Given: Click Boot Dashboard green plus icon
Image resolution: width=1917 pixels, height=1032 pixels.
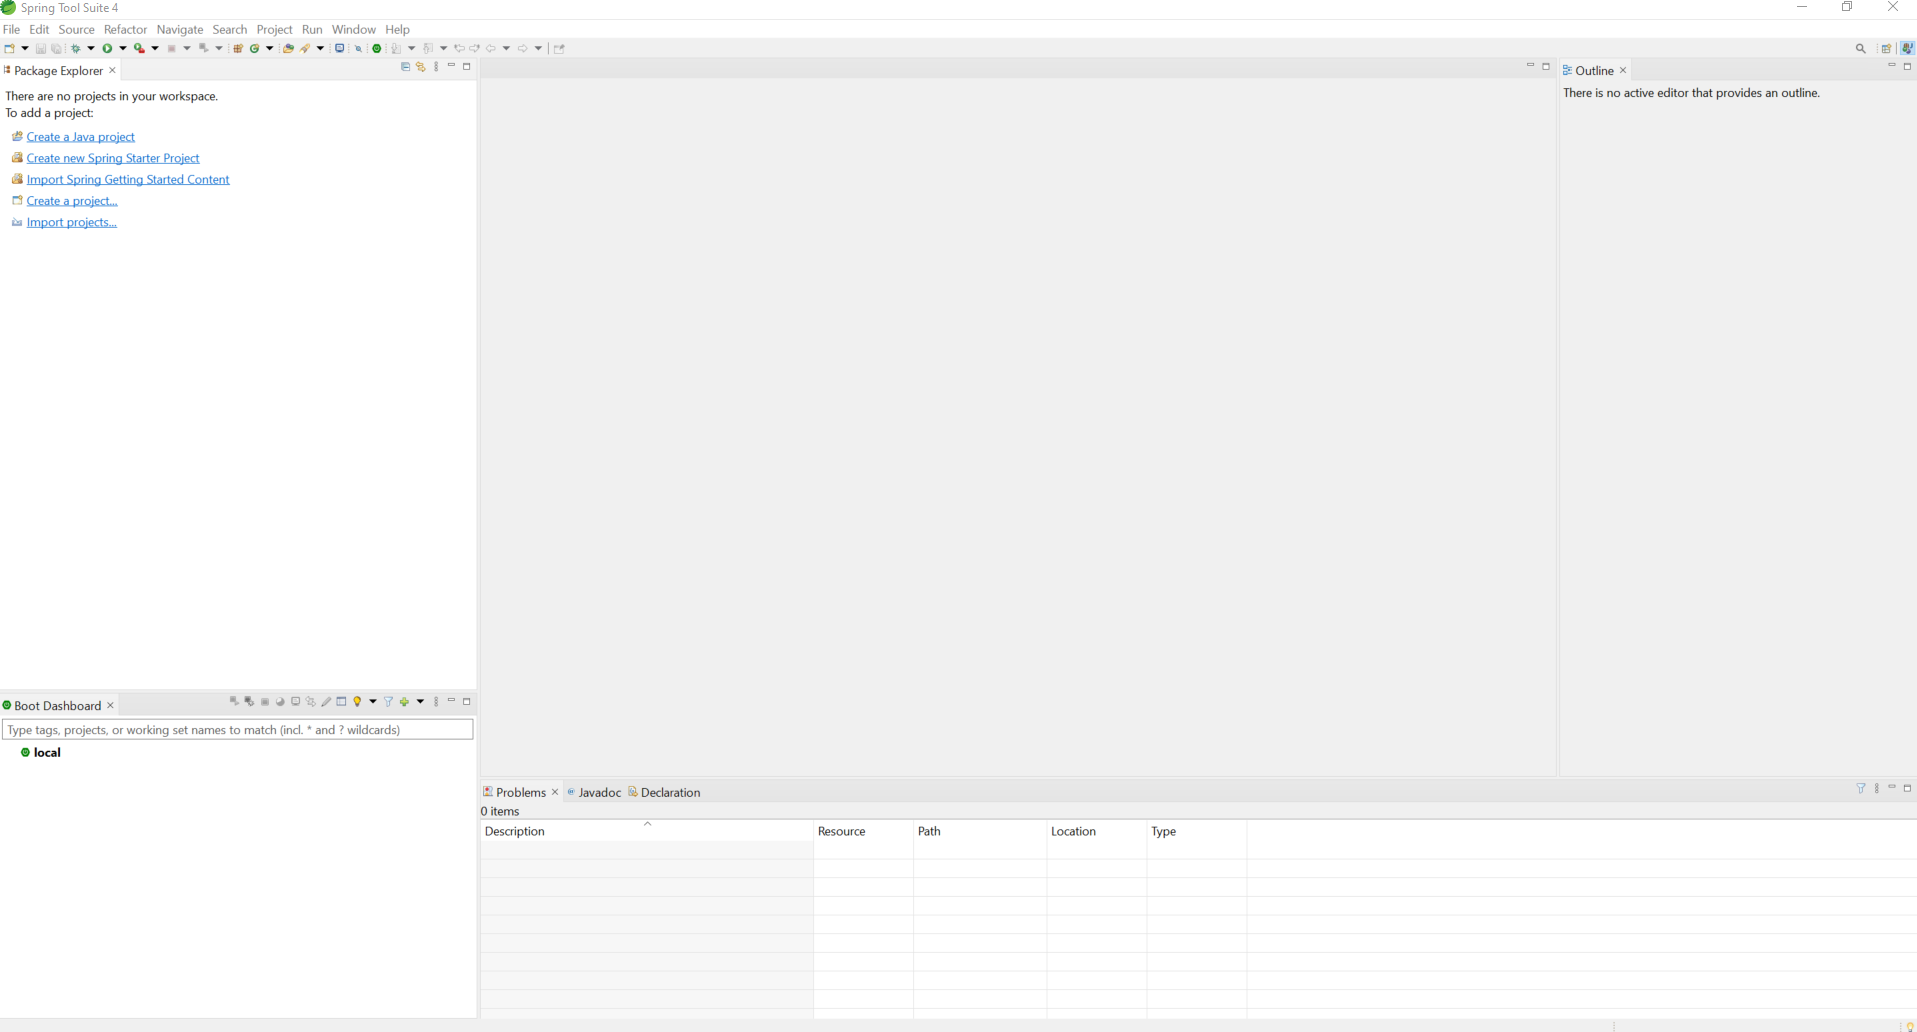Looking at the screenshot, I should click(x=405, y=702).
